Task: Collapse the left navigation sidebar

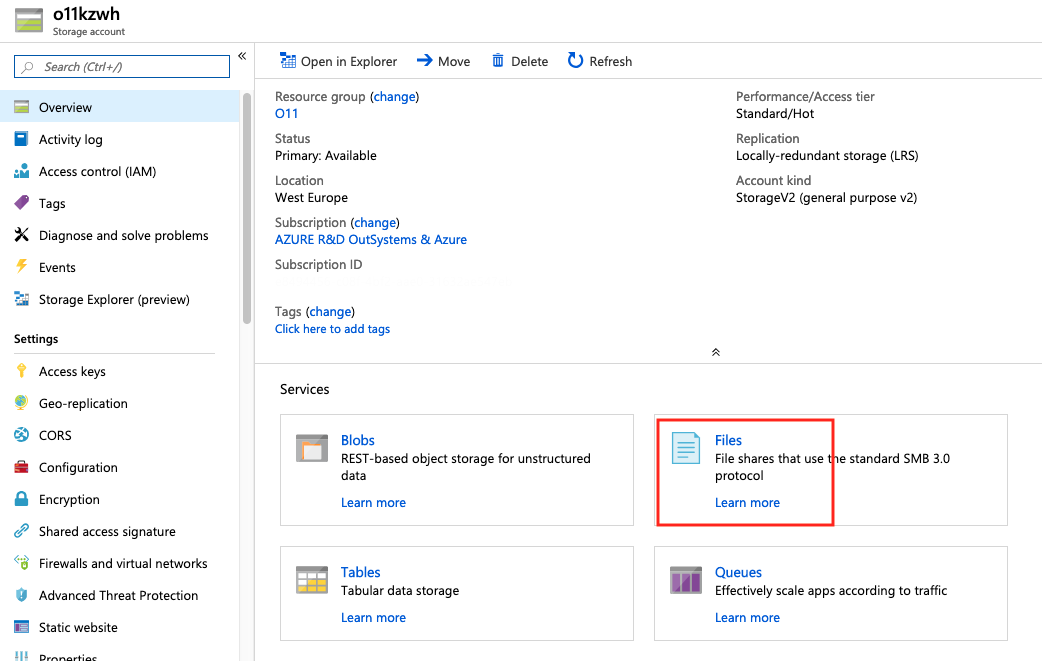Action: [242, 56]
